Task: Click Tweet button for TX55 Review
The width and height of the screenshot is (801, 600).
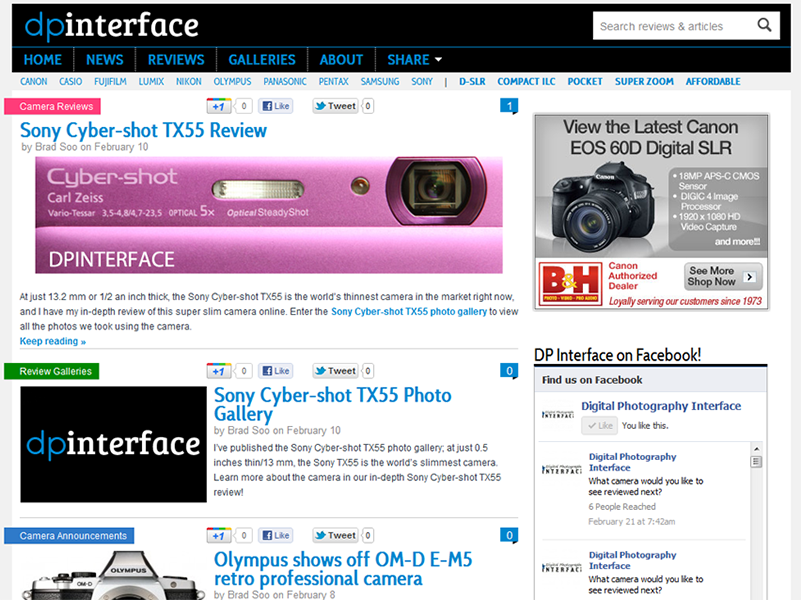Action: (336, 106)
